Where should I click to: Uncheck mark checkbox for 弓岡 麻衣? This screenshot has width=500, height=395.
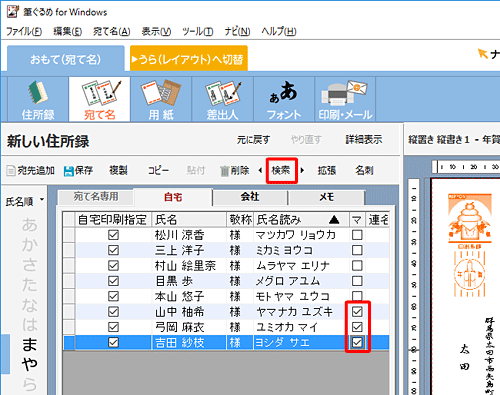[x=357, y=327]
